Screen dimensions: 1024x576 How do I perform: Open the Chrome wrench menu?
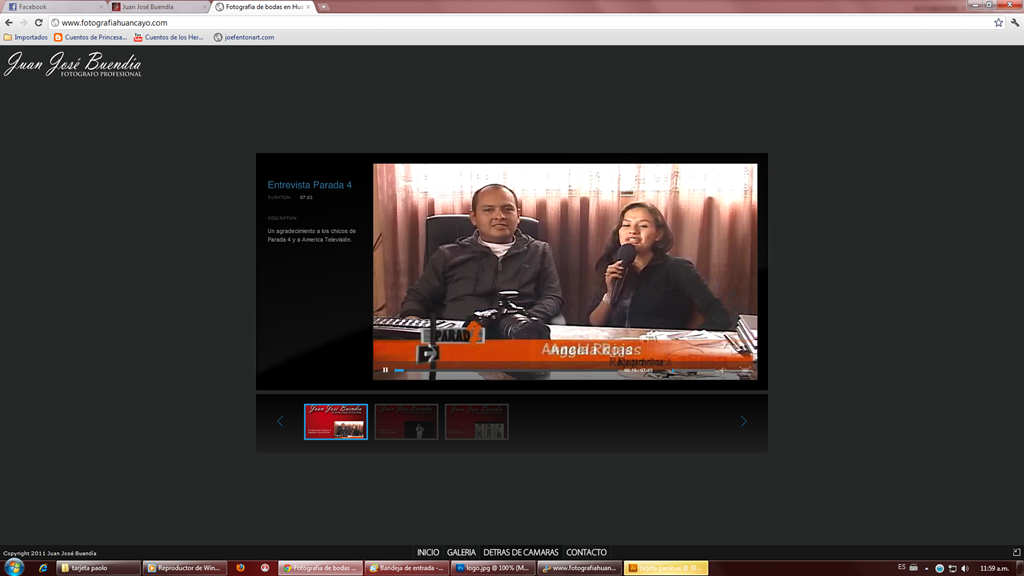click(x=1015, y=23)
